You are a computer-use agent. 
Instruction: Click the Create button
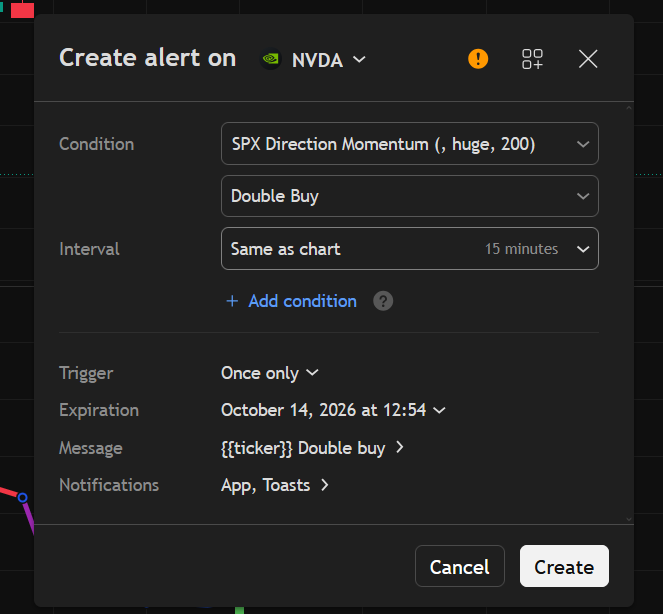point(564,566)
